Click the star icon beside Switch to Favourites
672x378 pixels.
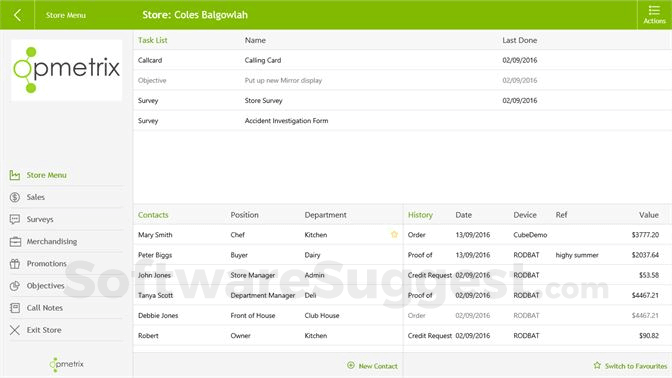(597, 366)
